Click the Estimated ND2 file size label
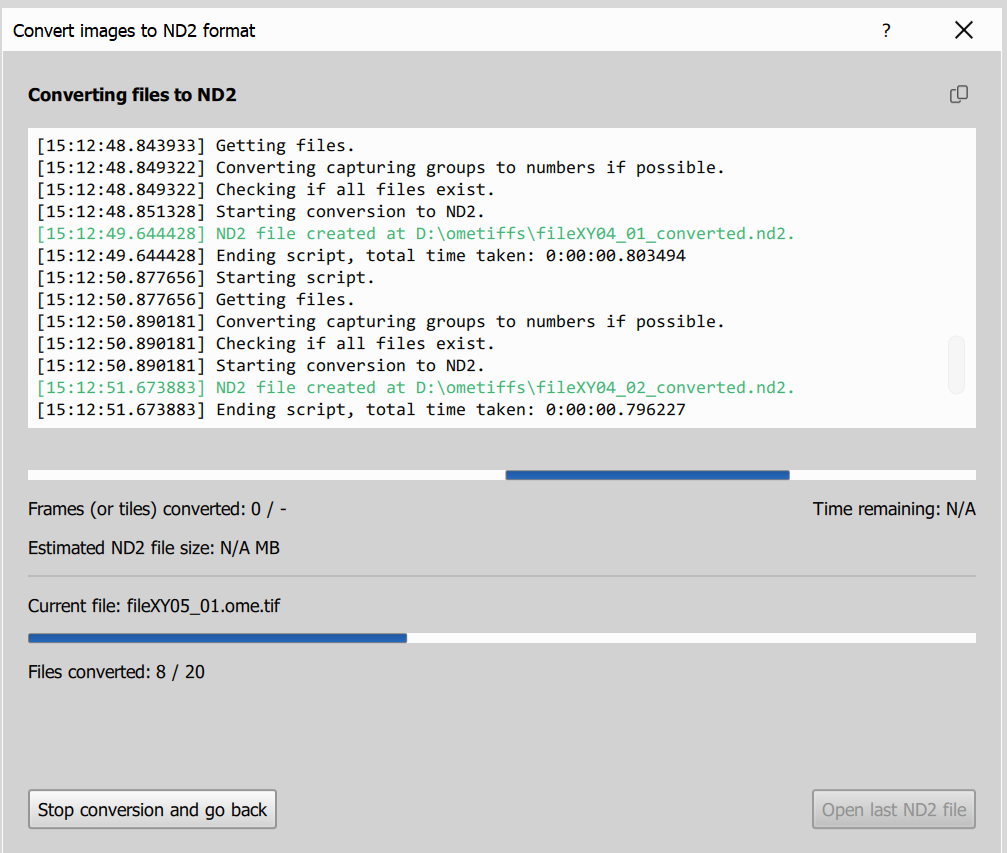The image size is (1007, 853). coord(153,547)
